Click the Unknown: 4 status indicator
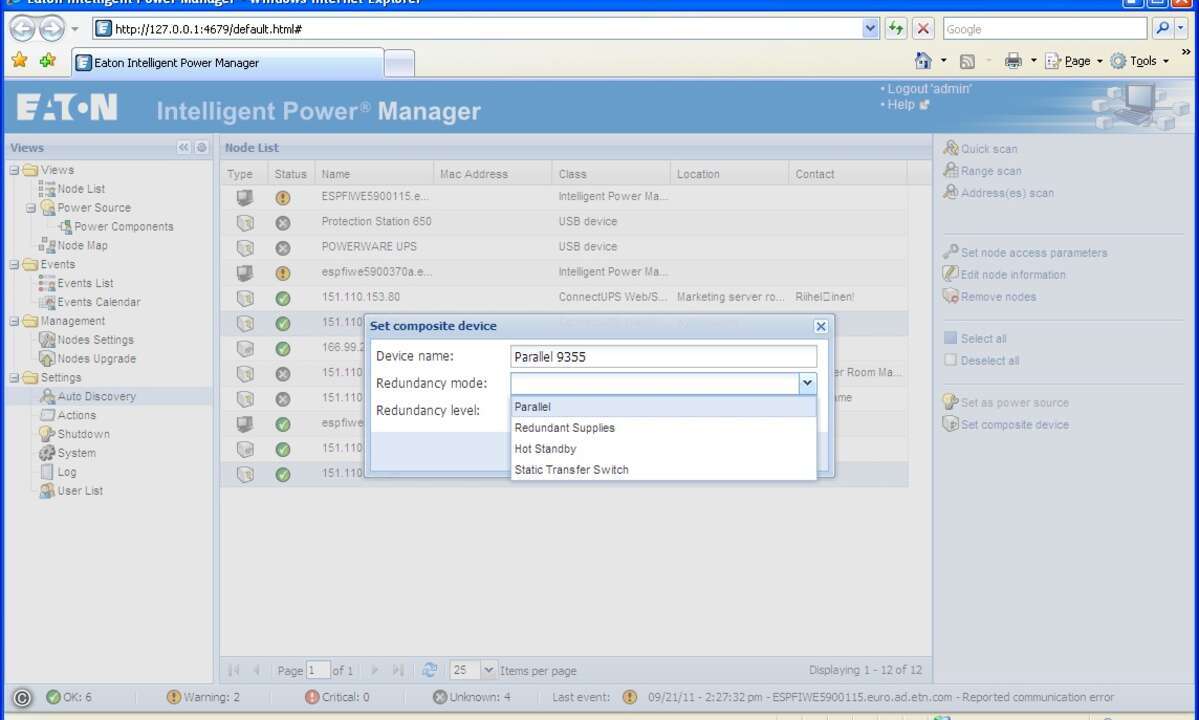The height and width of the screenshot is (720, 1199). tap(472, 697)
